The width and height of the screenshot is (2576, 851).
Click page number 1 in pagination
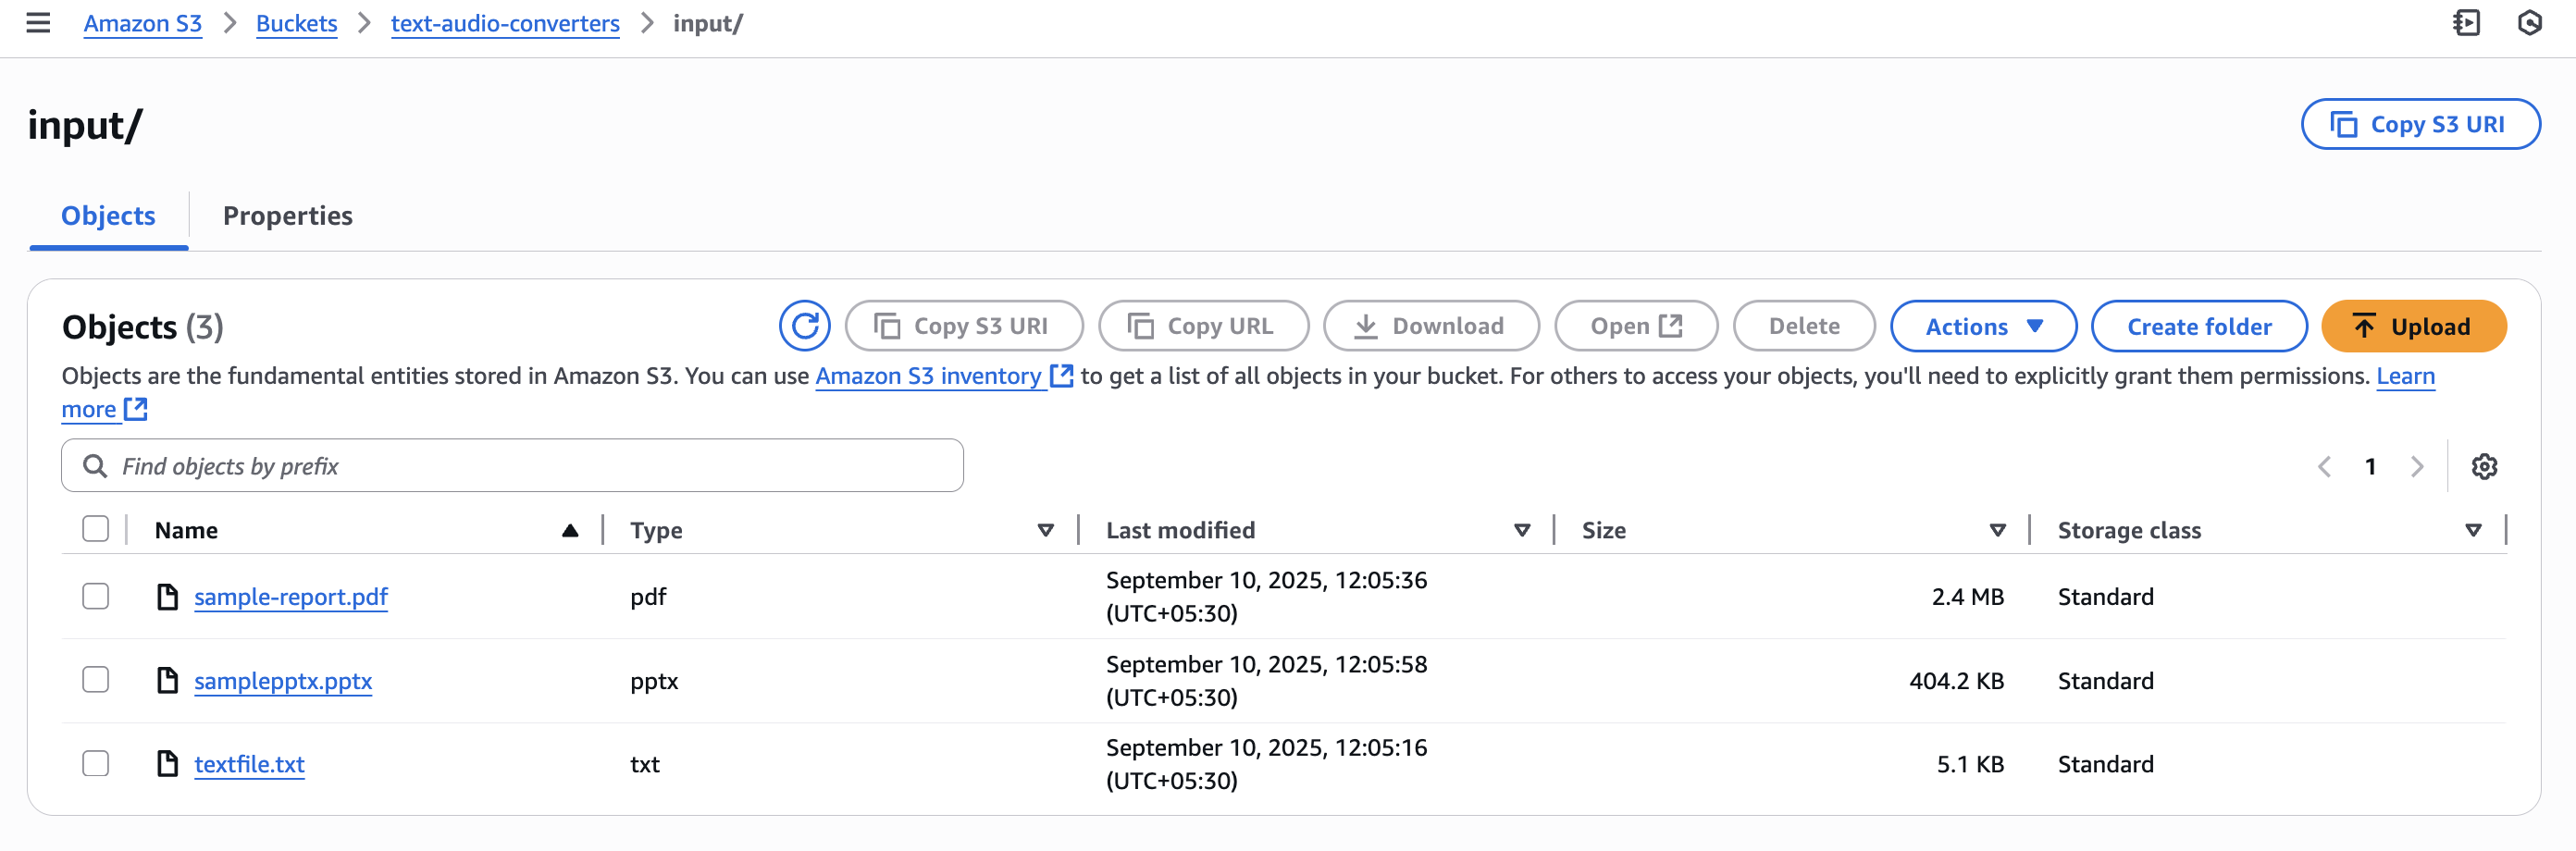[2370, 466]
